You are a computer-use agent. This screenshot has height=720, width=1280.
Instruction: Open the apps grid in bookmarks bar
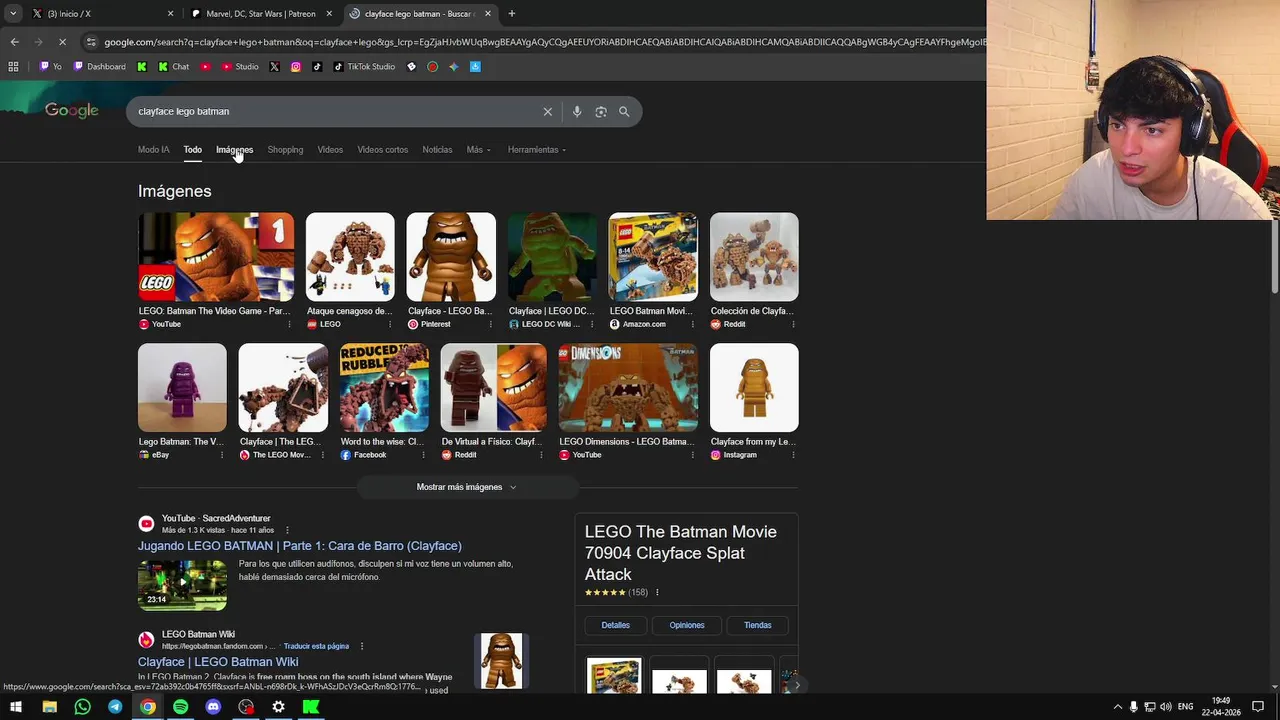tap(13, 67)
